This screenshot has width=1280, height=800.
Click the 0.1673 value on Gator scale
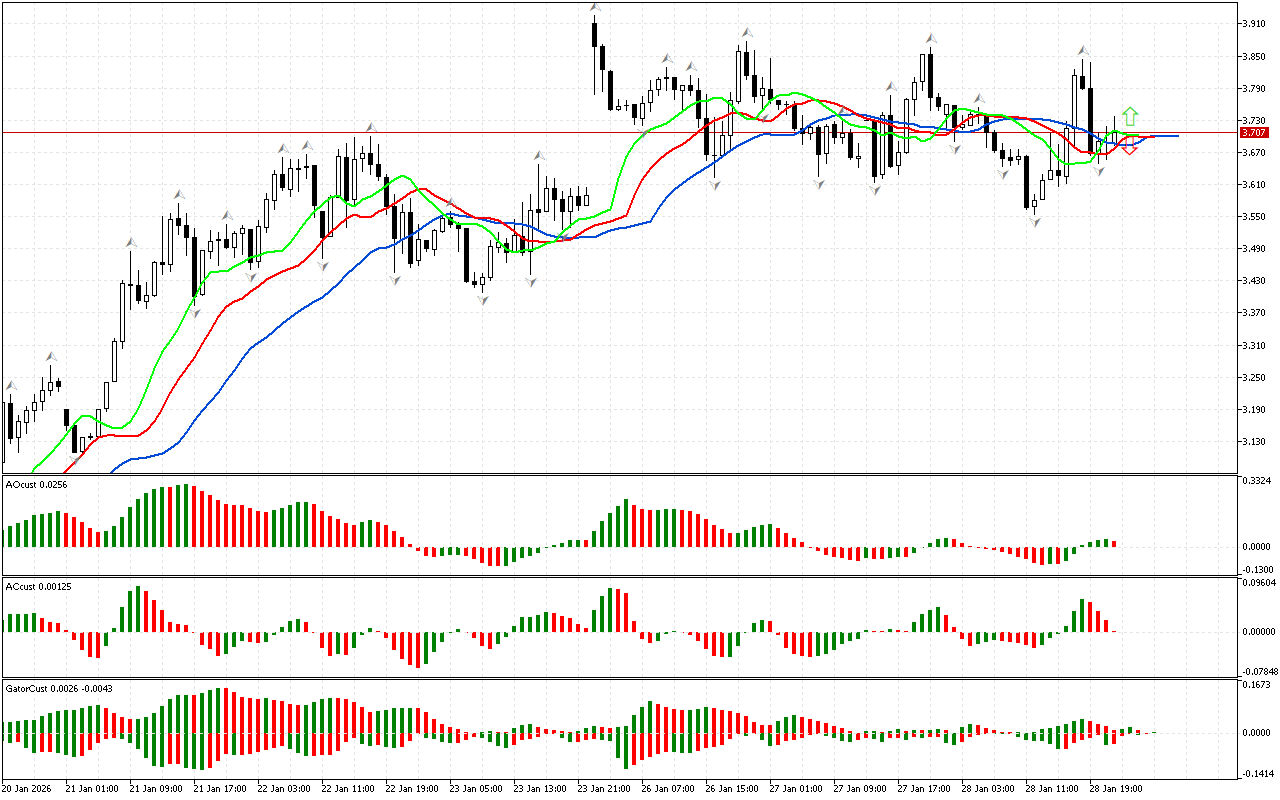[1256, 685]
